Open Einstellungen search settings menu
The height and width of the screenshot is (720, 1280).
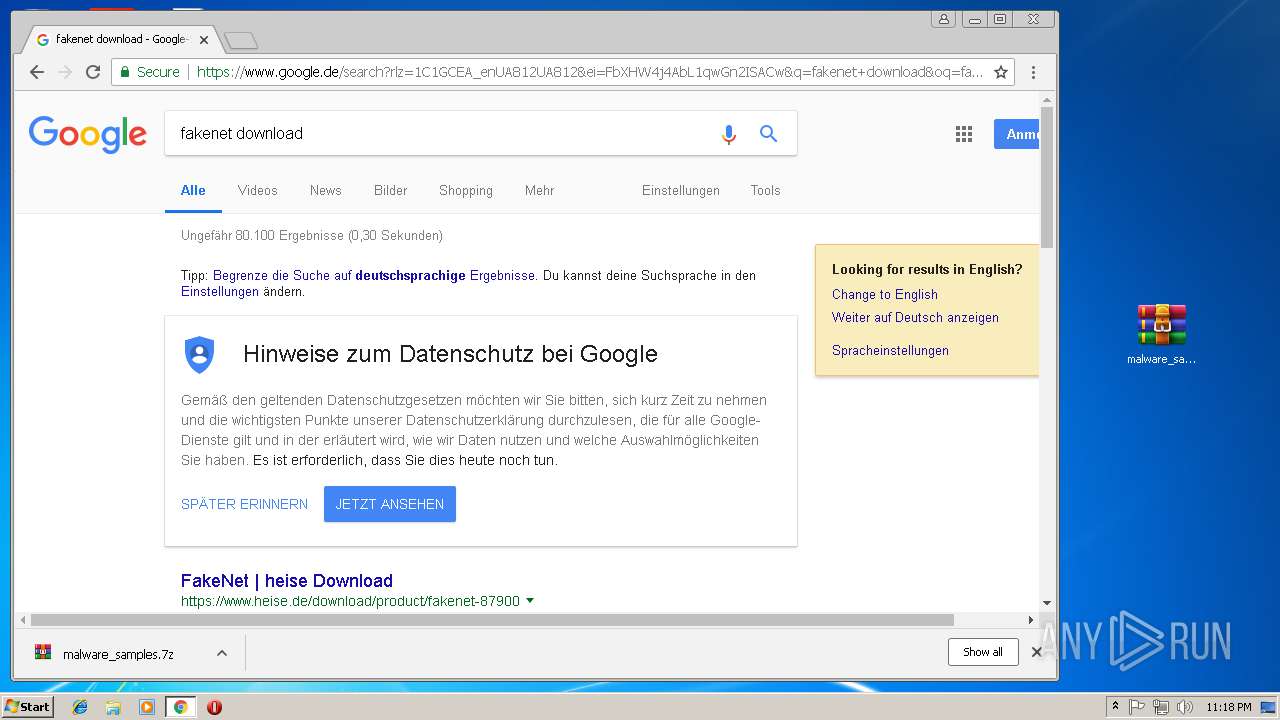681,190
